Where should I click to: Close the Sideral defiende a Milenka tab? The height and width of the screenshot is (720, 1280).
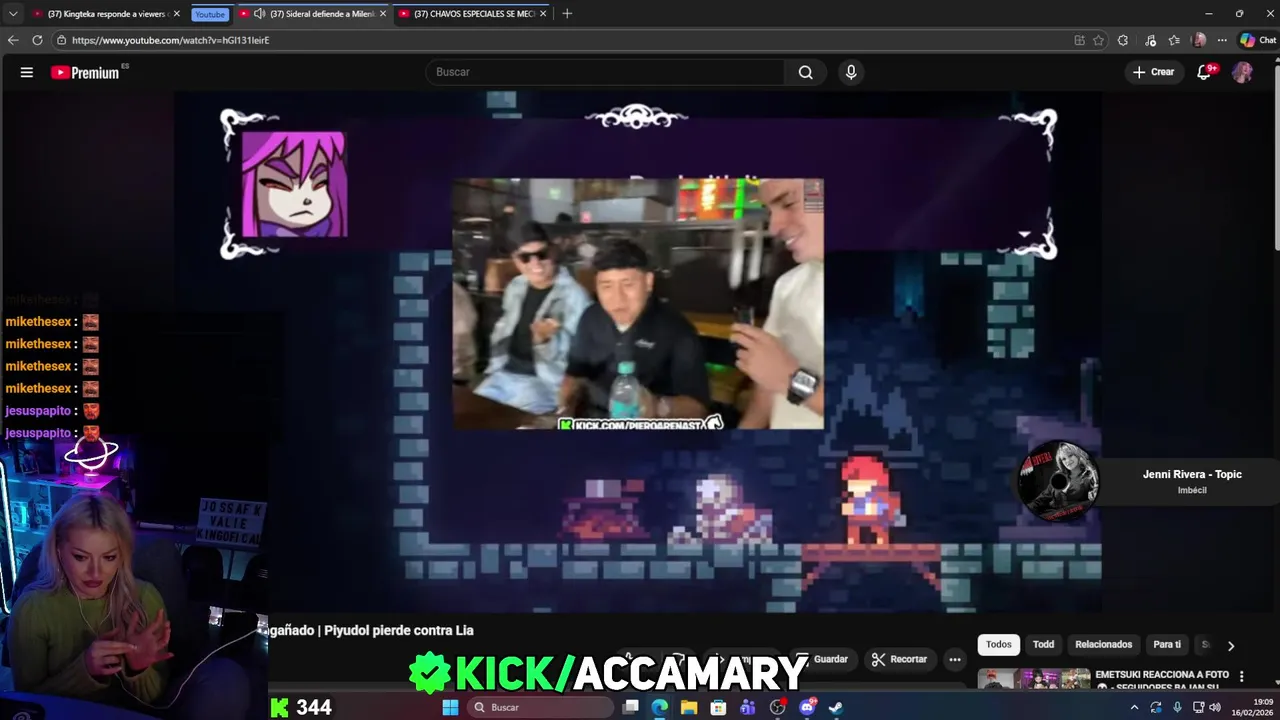[x=383, y=14]
